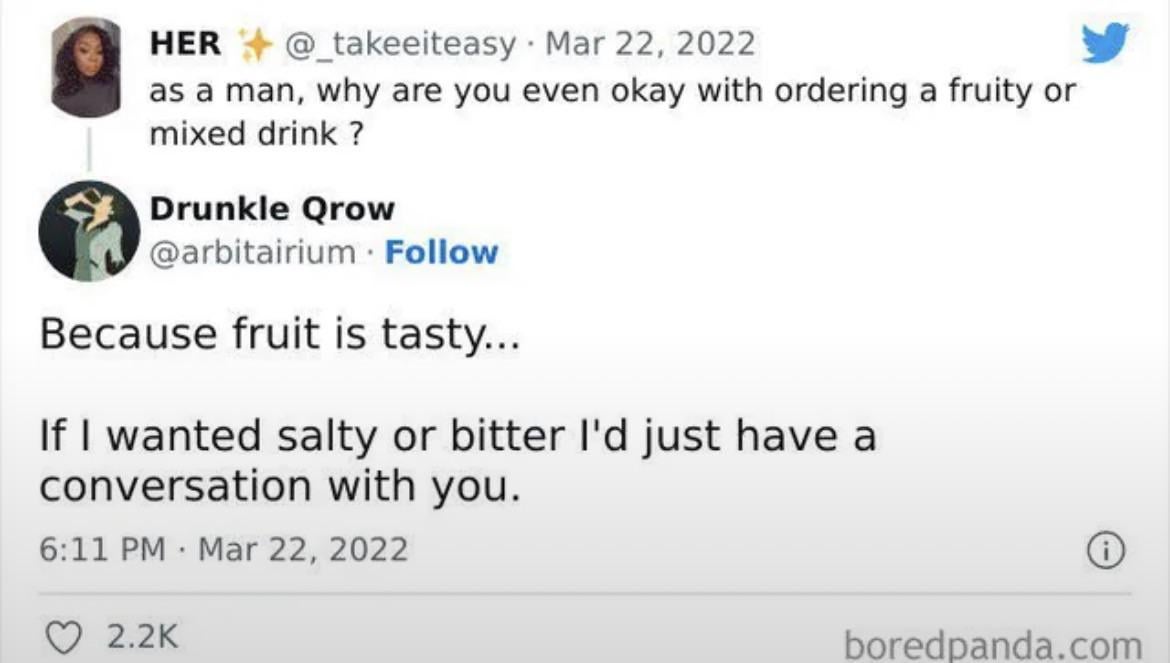This screenshot has height=663, width=1170.
Task: Click the "If I wanted salty or bitter" paragraph
Action: (457, 461)
